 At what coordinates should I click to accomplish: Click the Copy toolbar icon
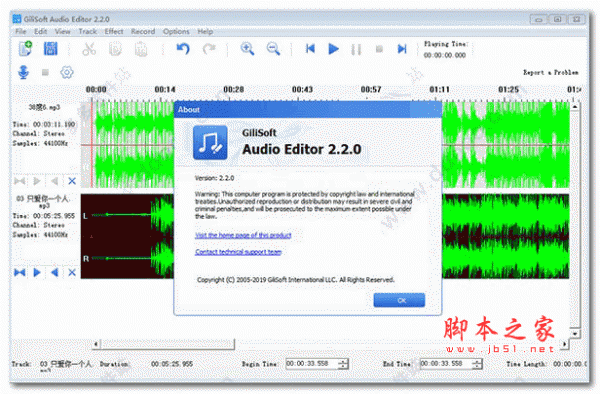115,49
